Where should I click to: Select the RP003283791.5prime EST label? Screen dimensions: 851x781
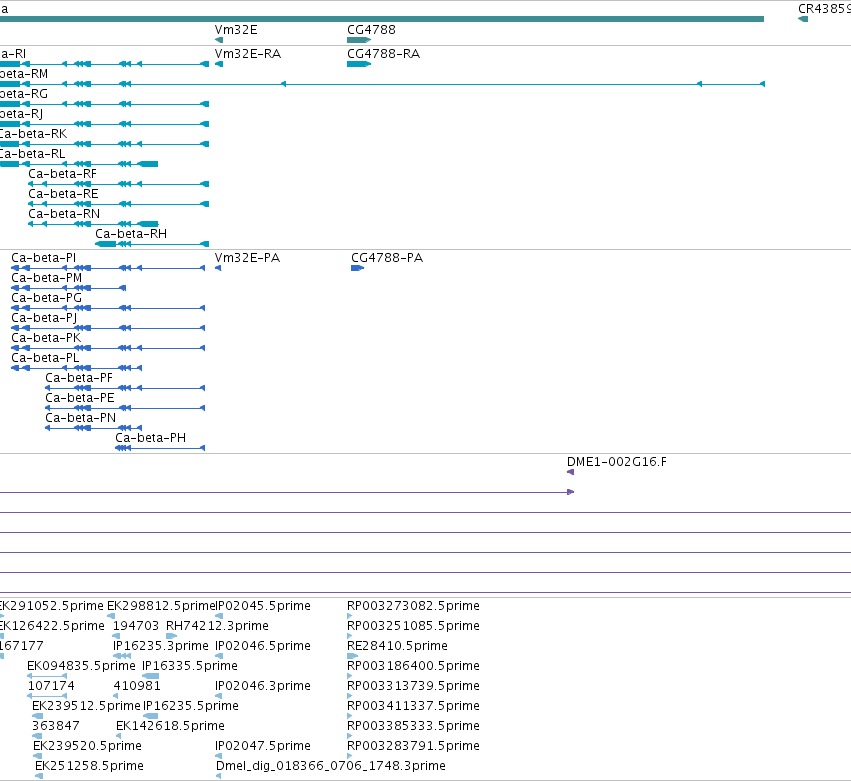coord(413,746)
